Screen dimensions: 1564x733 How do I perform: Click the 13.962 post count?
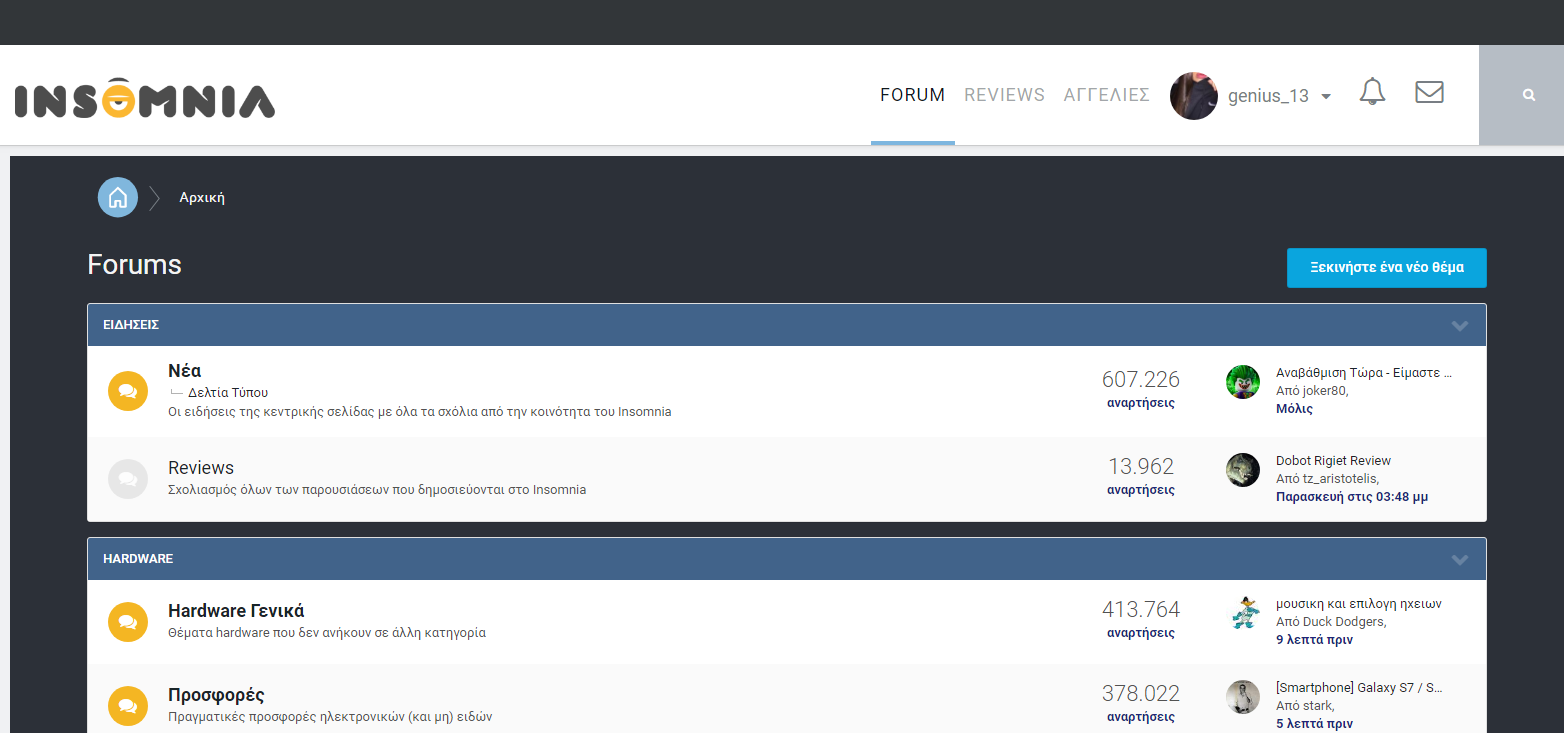[x=1141, y=467]
